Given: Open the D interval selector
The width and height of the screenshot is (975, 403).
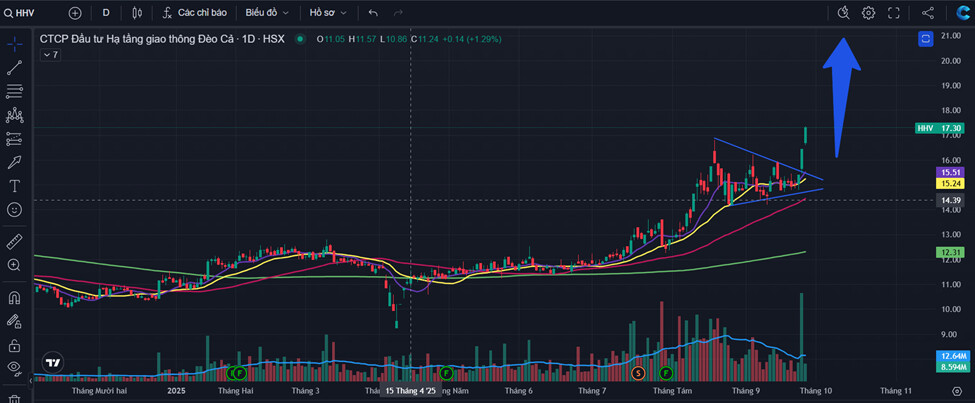Looking at the screenshot, I should tap(106, 12).
